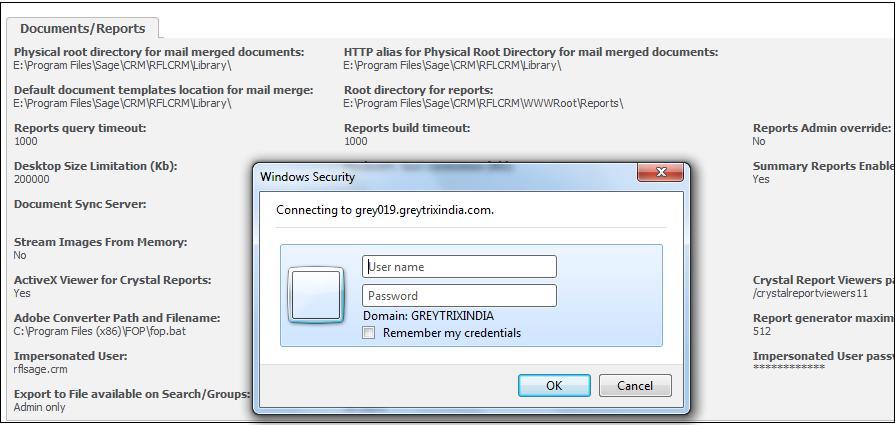Select the Reports query timeout label
Viewport: 895px width, 425px height.
[80, 128]
